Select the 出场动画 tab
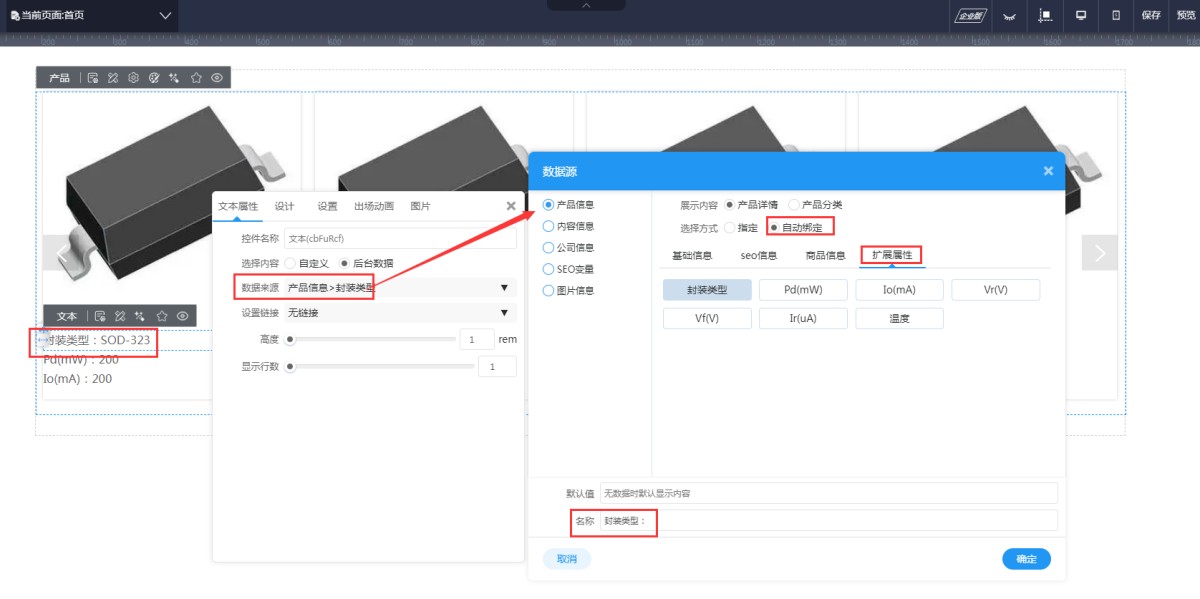This screenshot has height=599, width=1200. [x=374, y=206]
